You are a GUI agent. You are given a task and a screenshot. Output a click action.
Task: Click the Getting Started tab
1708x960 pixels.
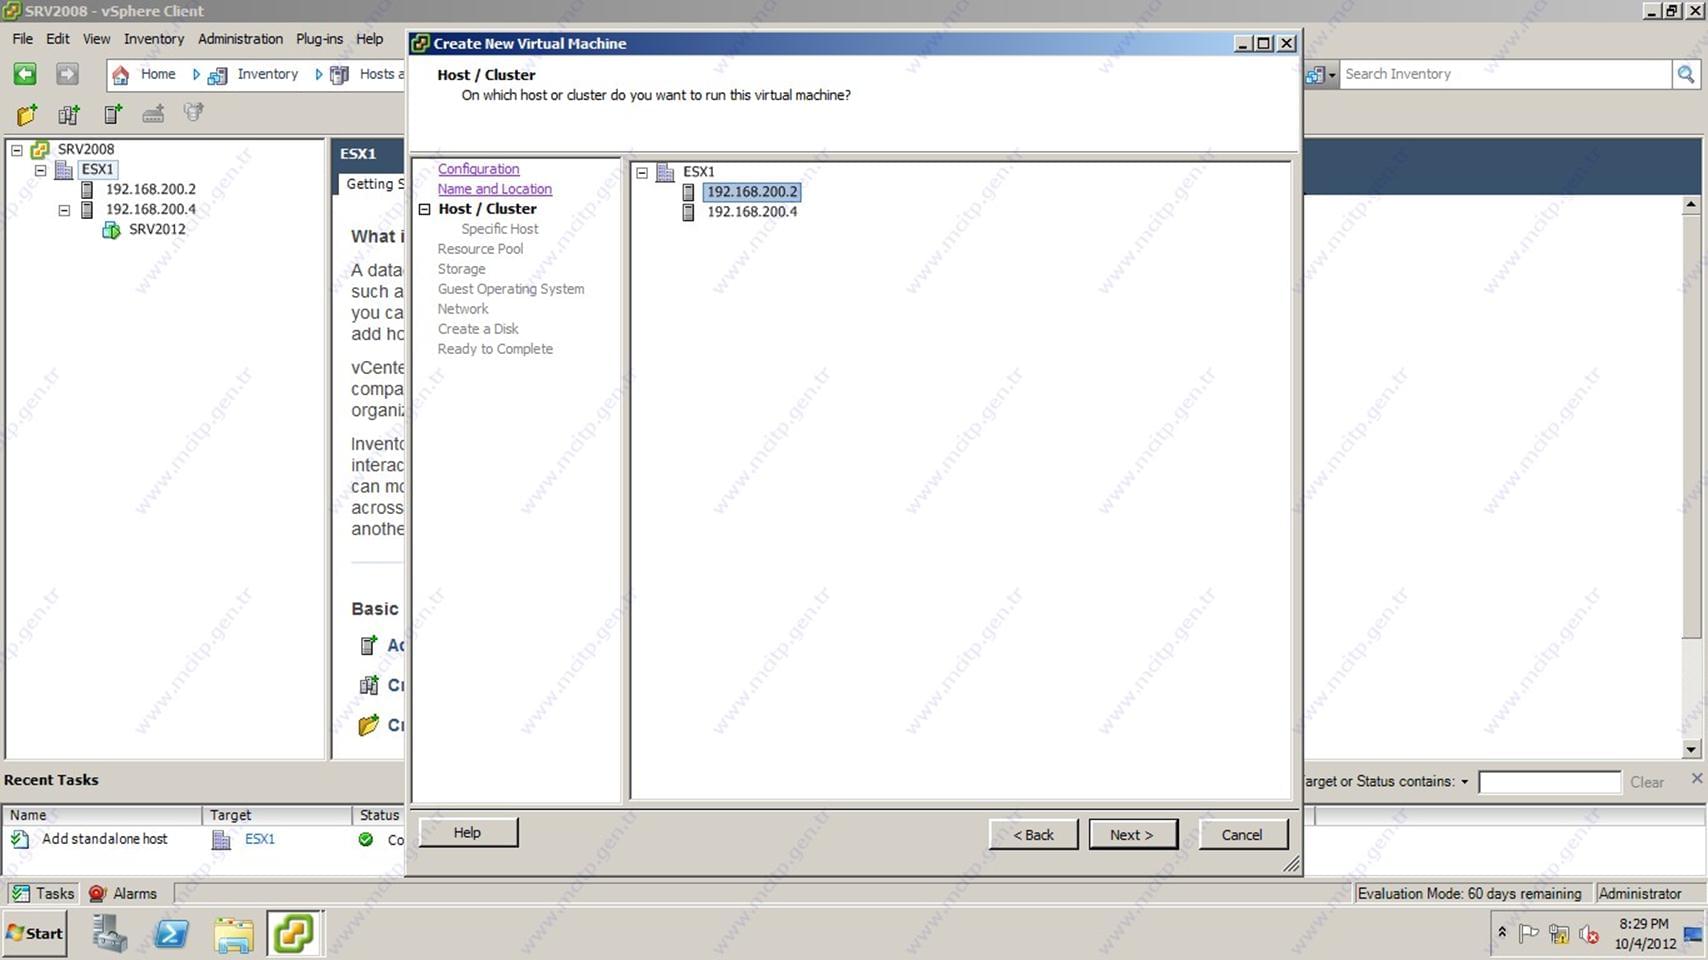[x=370, y=184]
